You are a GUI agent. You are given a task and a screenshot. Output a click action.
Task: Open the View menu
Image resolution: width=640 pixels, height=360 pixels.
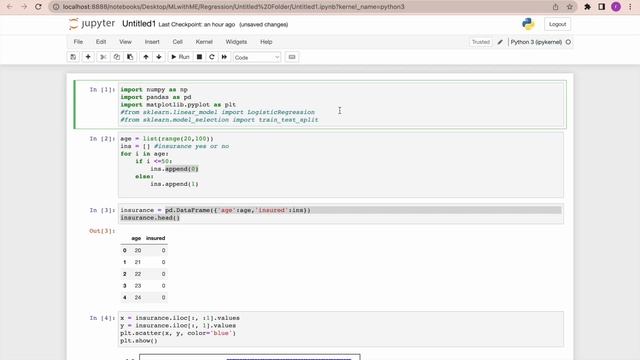pos(125,42)
